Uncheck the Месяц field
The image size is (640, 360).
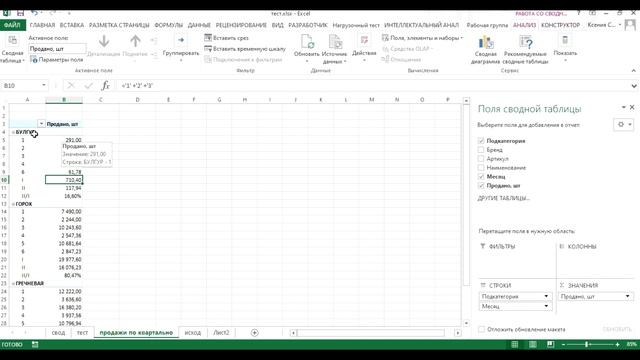(481, 176)
